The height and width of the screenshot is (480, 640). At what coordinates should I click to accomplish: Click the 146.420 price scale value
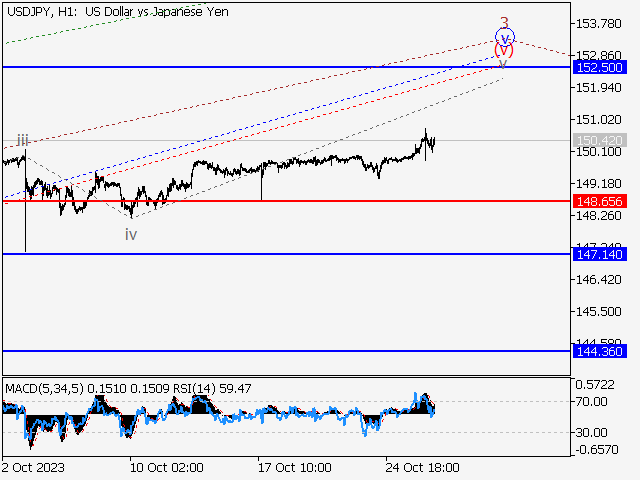coord(598,280)
